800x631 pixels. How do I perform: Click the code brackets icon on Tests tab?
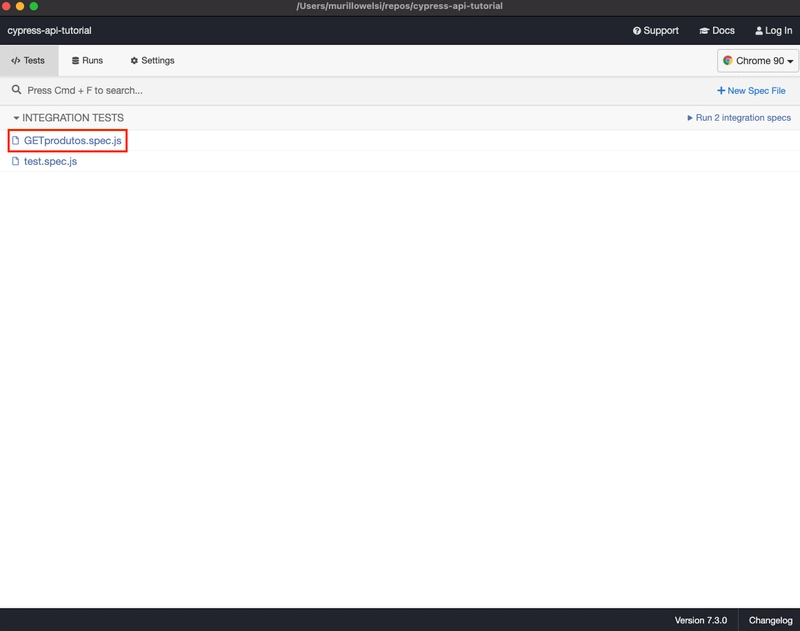15,61
